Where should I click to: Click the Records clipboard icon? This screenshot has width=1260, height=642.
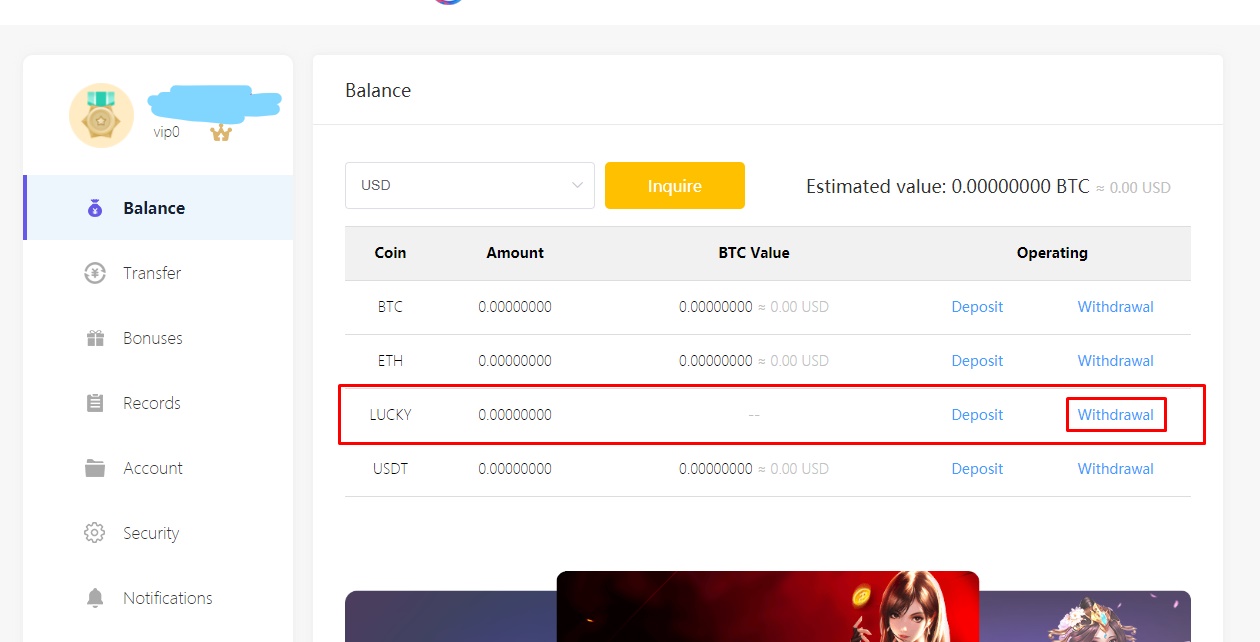[x=95, y=403]
